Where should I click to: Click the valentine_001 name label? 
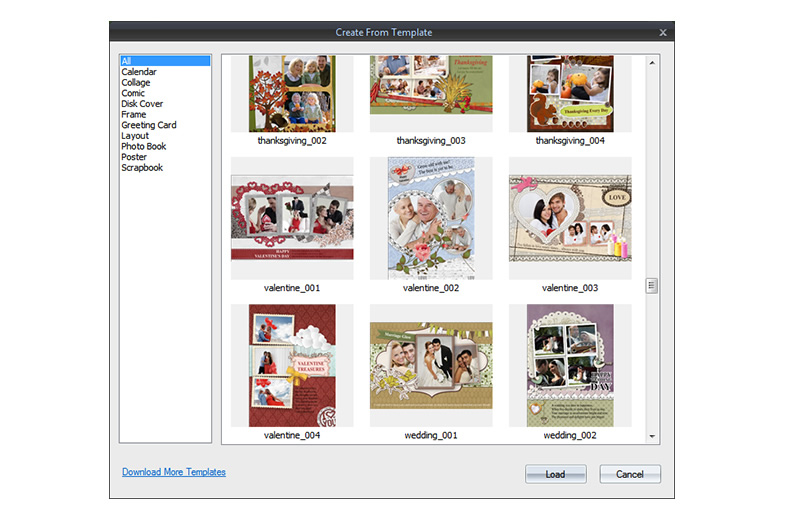pos(292,288)
